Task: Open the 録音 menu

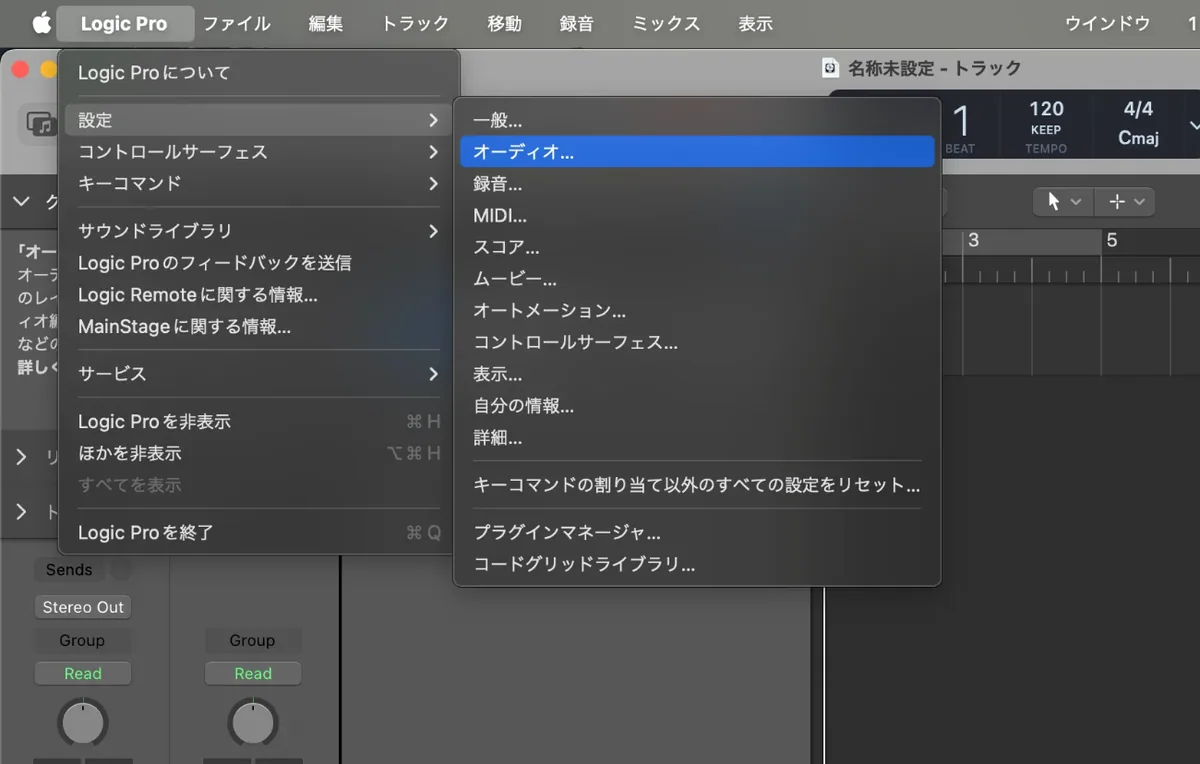Action: click(577, 23)
